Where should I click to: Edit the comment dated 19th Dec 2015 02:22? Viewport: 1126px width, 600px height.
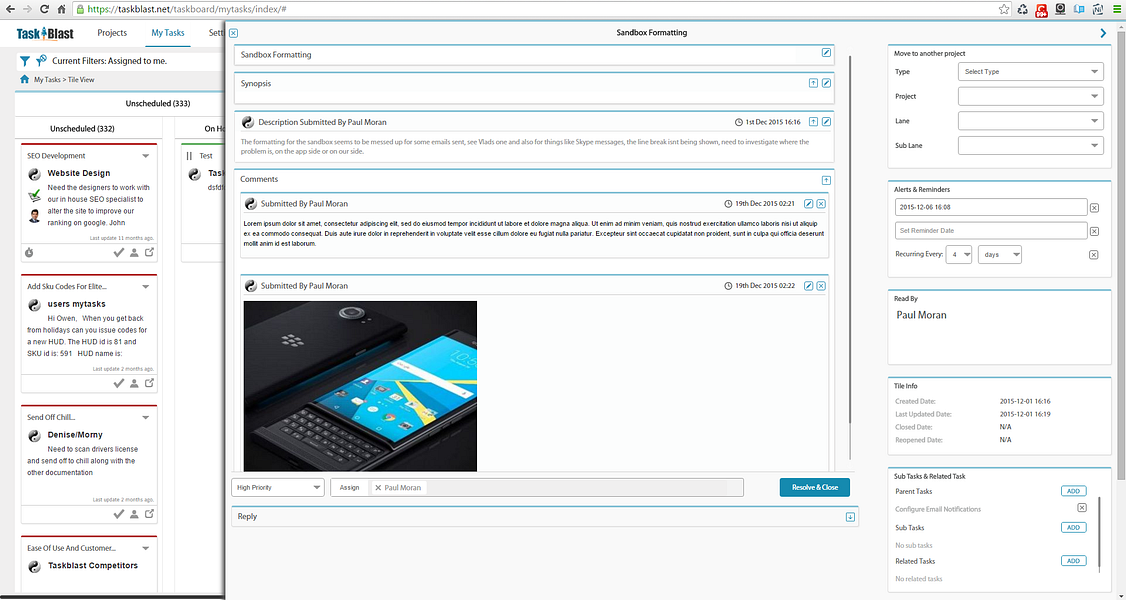(809, 286)
